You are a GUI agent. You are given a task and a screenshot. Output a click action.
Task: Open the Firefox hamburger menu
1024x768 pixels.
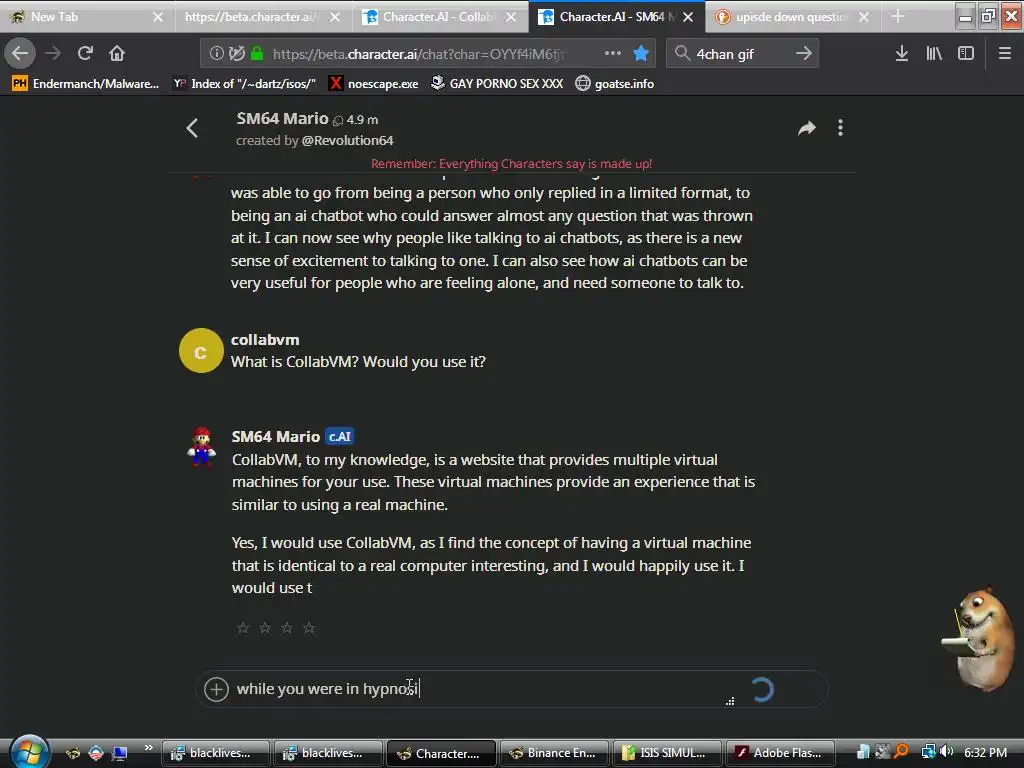click(x=1005, y=54)
